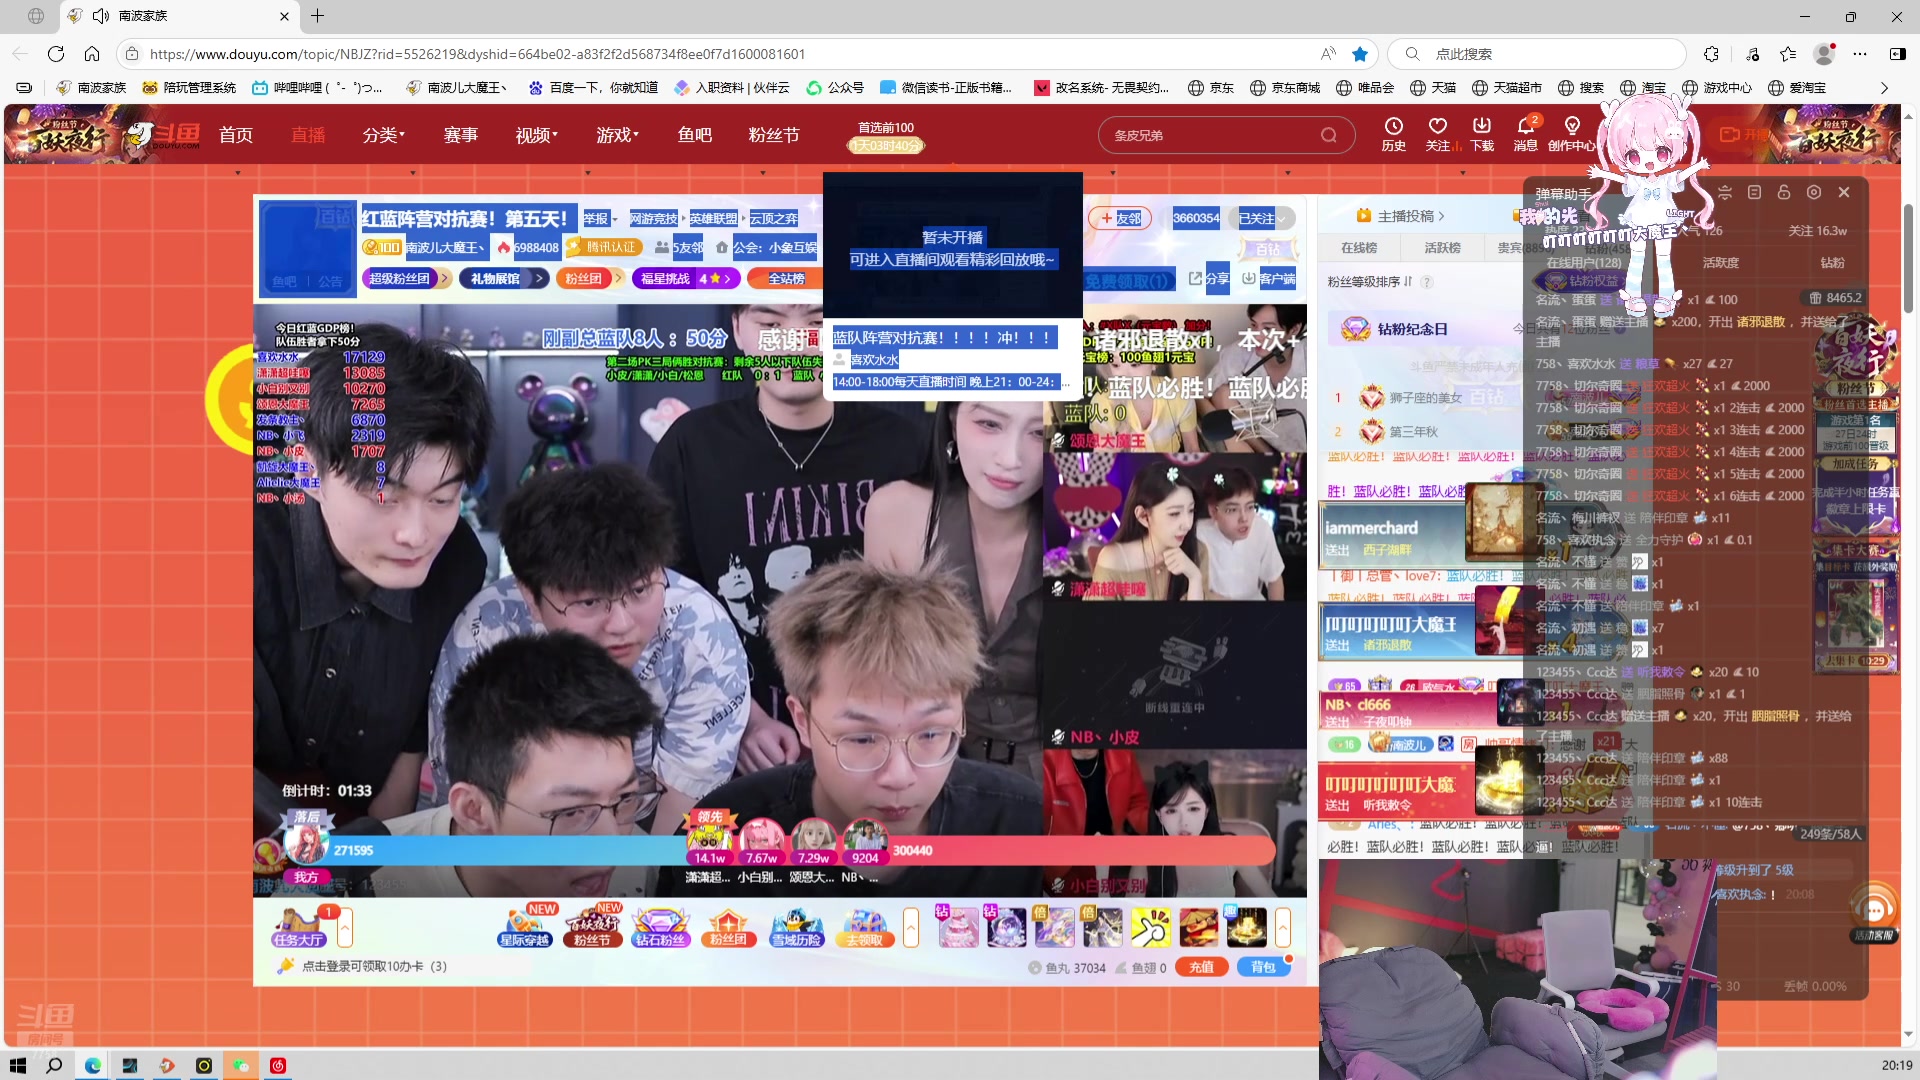The image size is (1920, 1080).
Task: Open taskbar search magnifier
Action: click(55, 1066)
